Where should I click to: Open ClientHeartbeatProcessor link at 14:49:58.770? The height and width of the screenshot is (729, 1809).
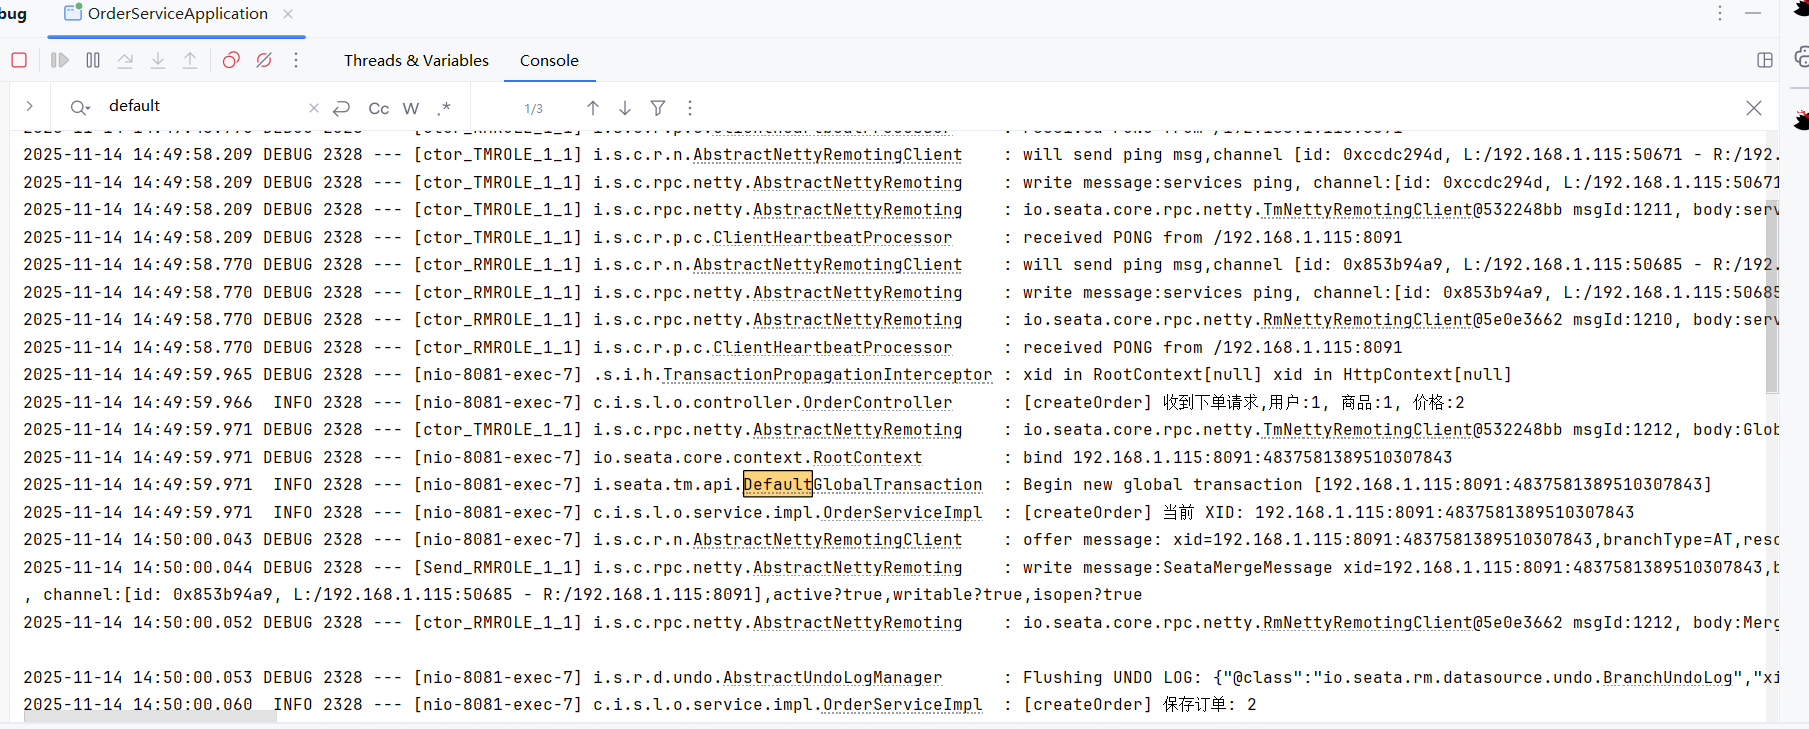[x=832, y=347]
